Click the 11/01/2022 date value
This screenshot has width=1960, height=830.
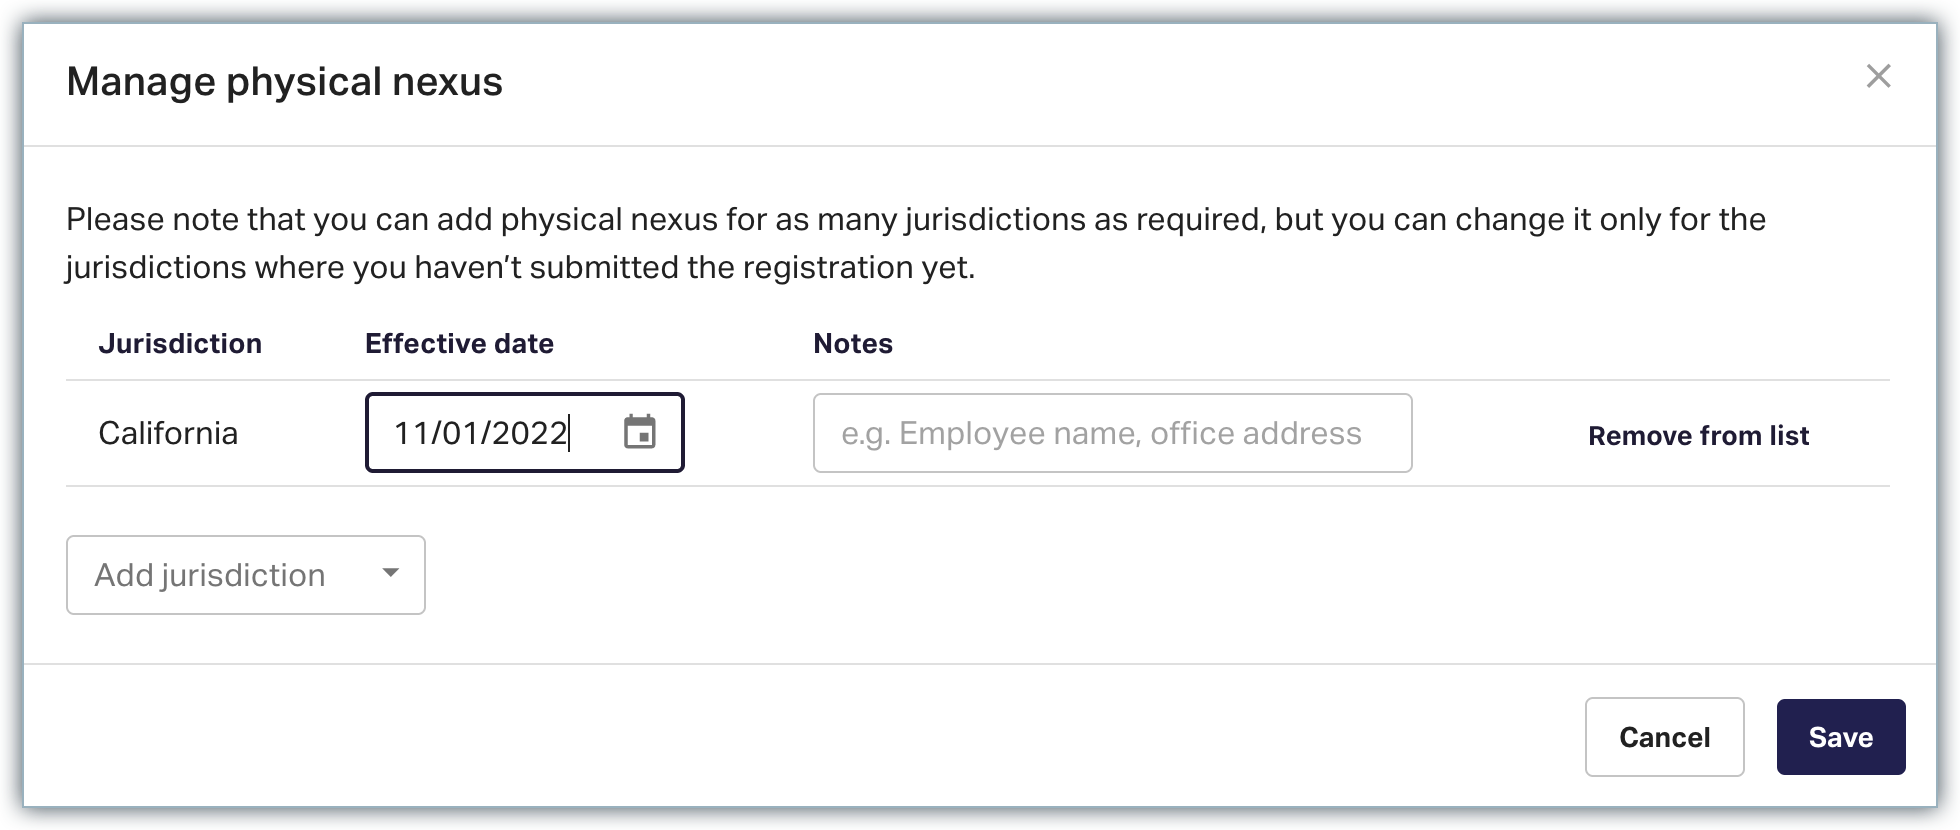click(480, 433)
